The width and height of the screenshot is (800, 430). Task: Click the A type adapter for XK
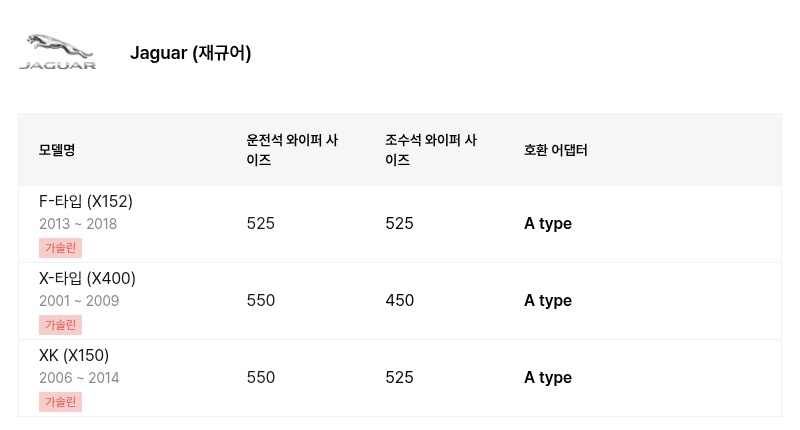click(x=548, y=378)
